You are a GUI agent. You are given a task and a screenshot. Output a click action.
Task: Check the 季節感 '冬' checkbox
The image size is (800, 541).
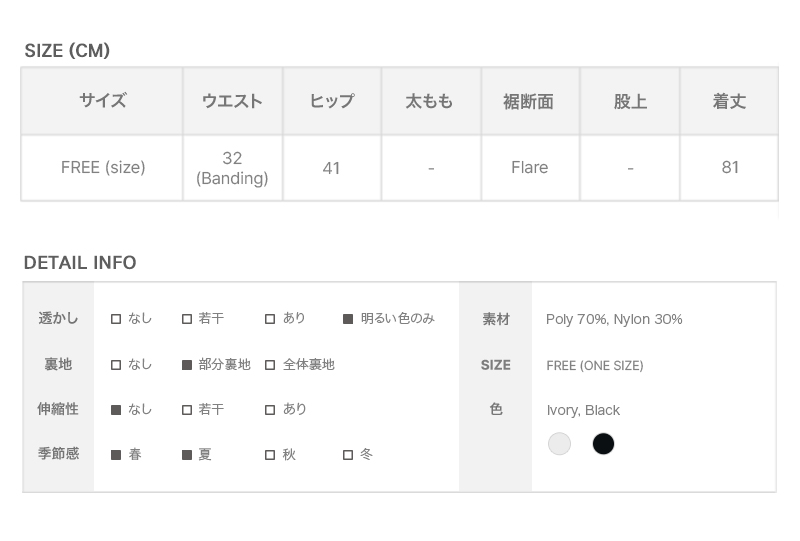tap(348, 455)
